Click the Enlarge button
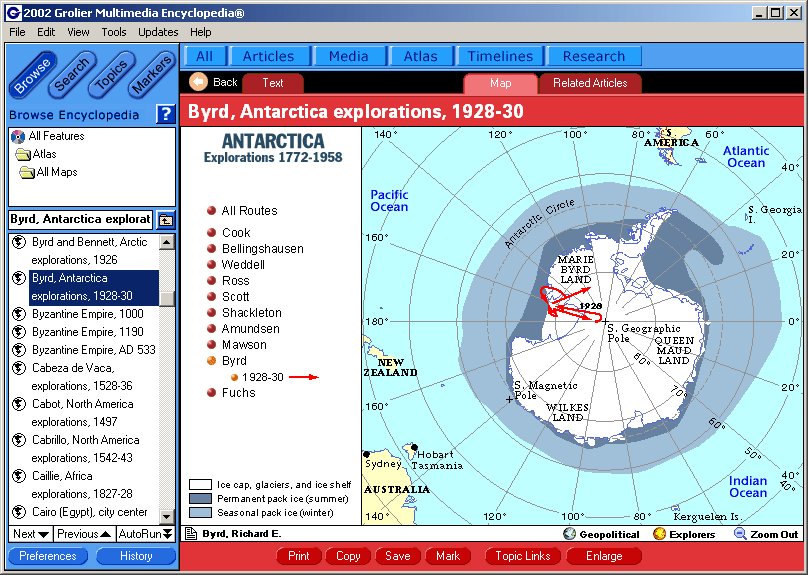 click(604, 556)
